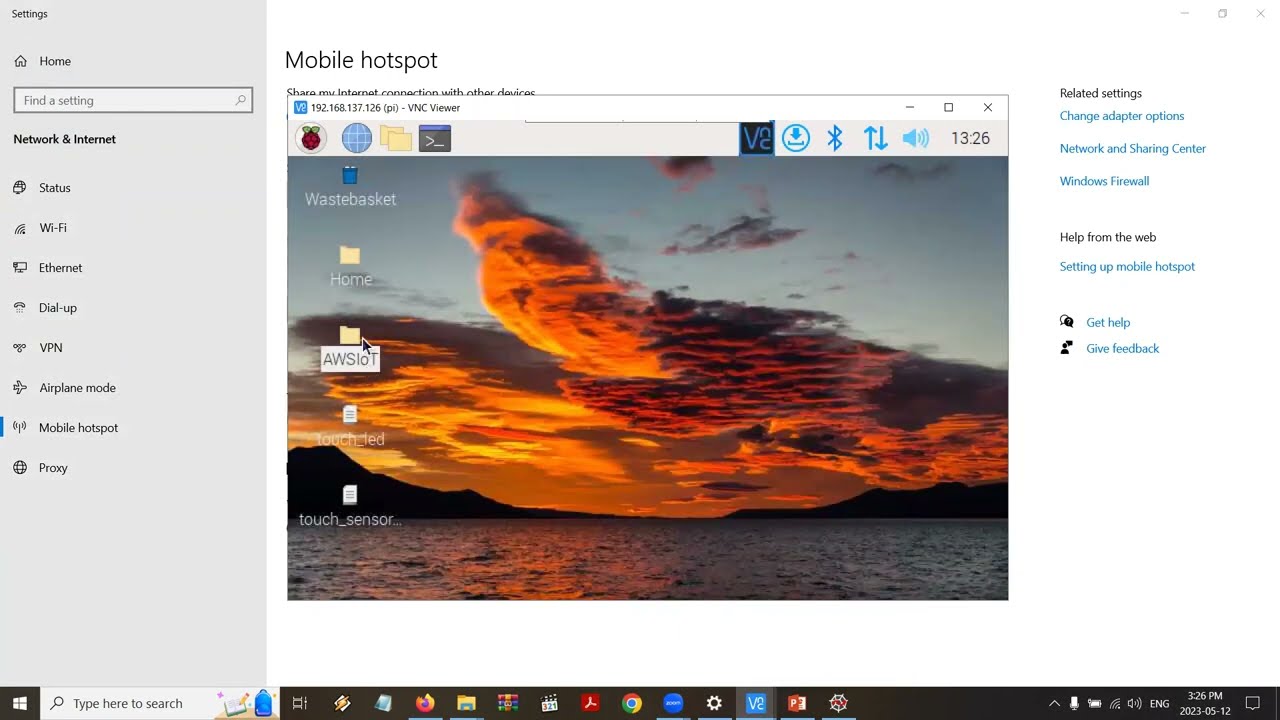Open the Windows notification center
The height and width of the screenshot is (720, 1280).
[x=1252, y=703]
